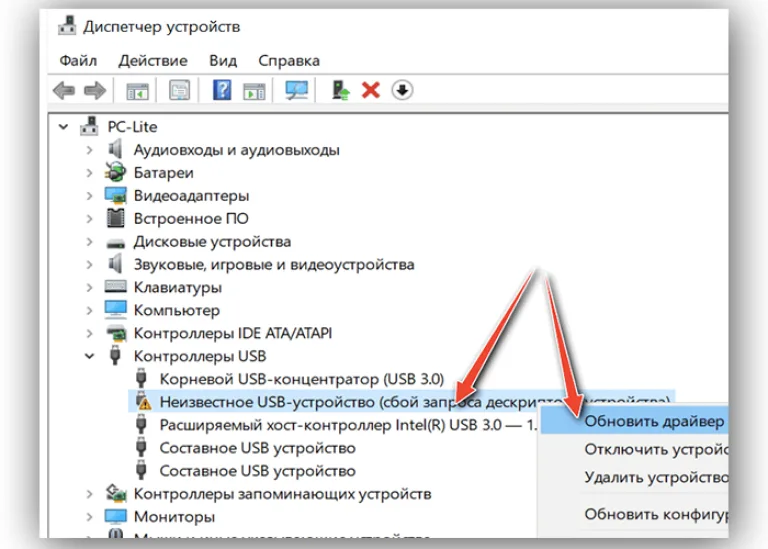Viewport: 768px width, 549px height.
Task: Collapse the Контроллеры USB category
Action: pyautogui.click(x=89, y=356)
